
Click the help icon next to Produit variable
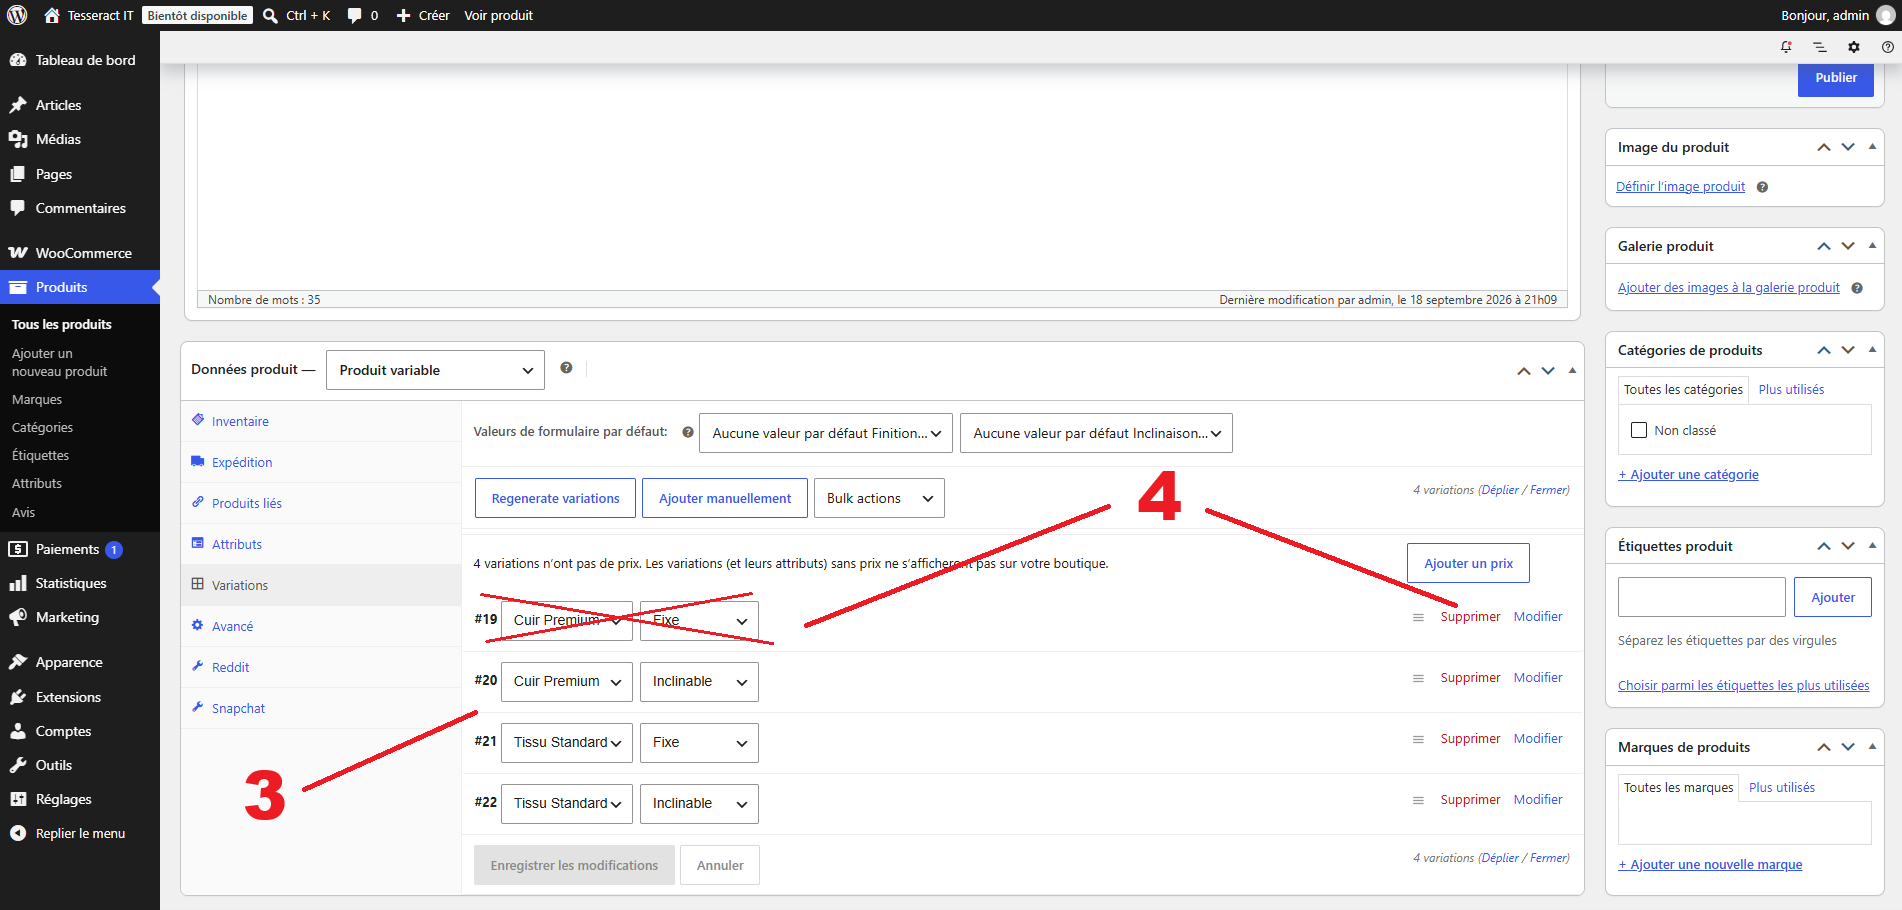click(566, 368)
